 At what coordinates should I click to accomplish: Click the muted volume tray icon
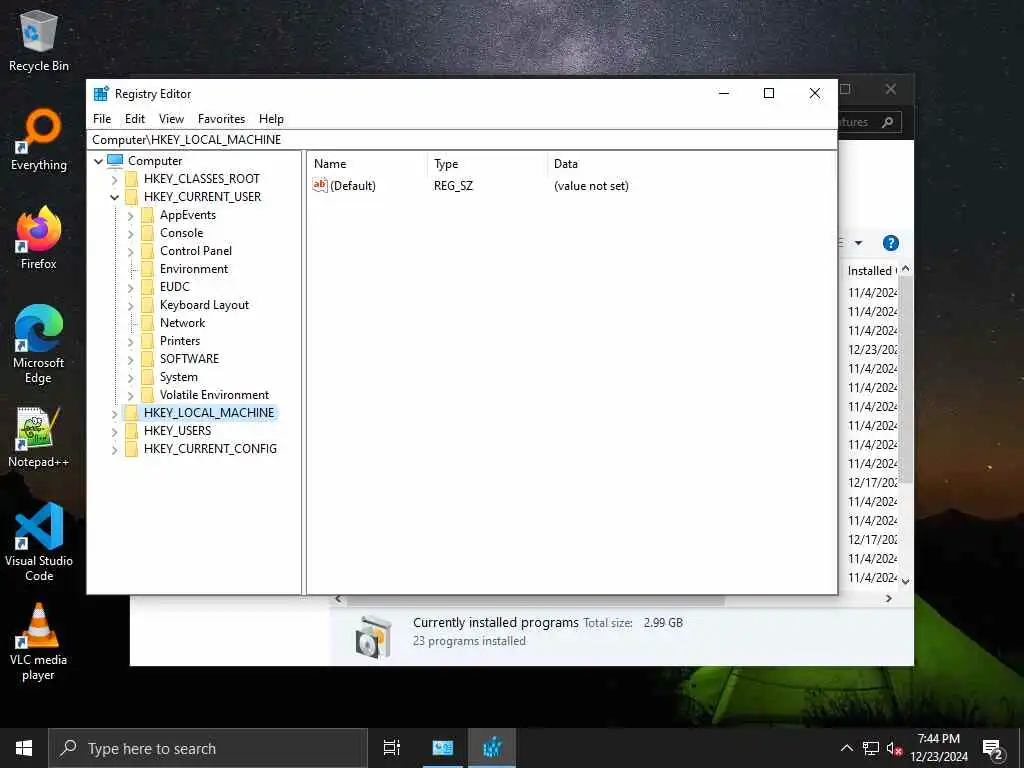pyautogui.click(x=895, y=748)
